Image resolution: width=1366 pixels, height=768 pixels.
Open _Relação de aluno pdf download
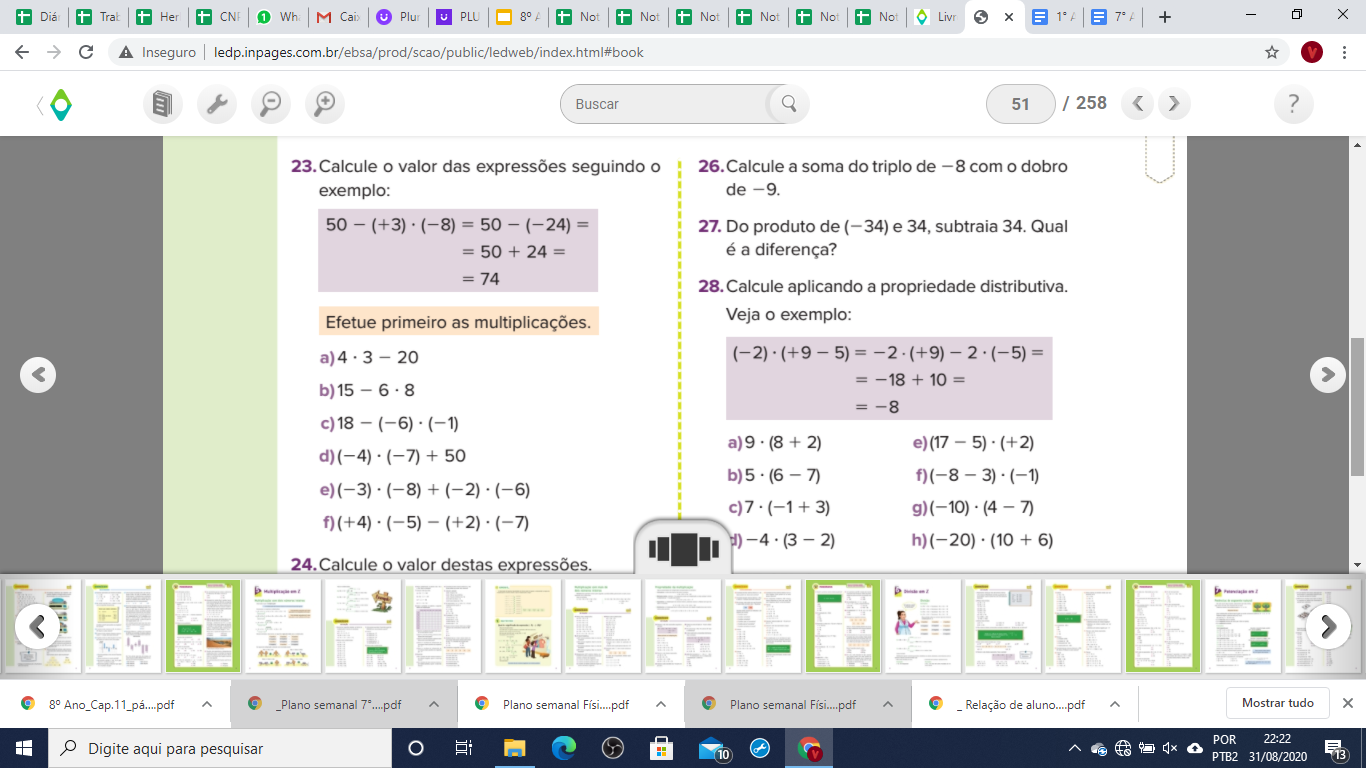tap(1008, 704)
